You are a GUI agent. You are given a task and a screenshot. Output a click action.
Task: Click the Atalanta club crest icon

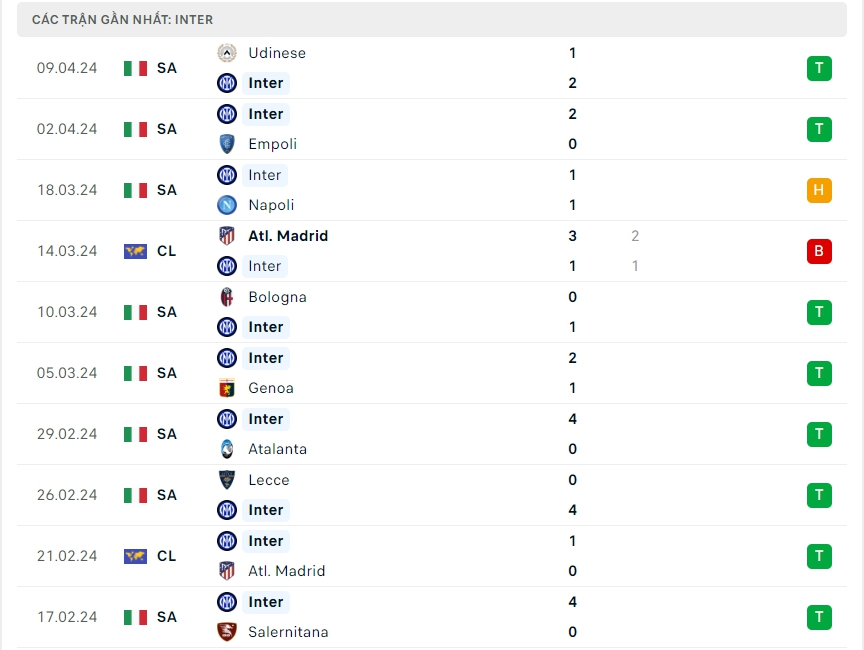tap(227, 449)
